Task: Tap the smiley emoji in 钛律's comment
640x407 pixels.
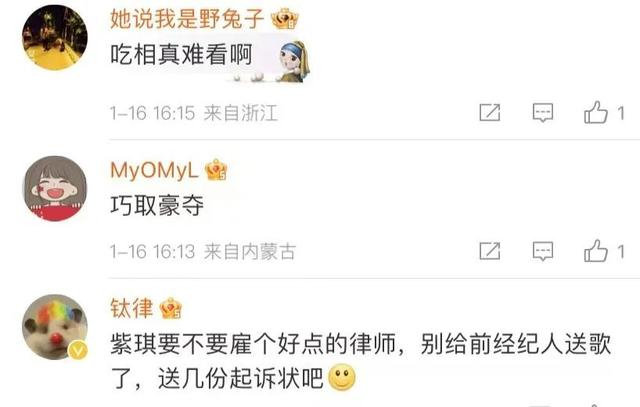Action: pos(342,377)
